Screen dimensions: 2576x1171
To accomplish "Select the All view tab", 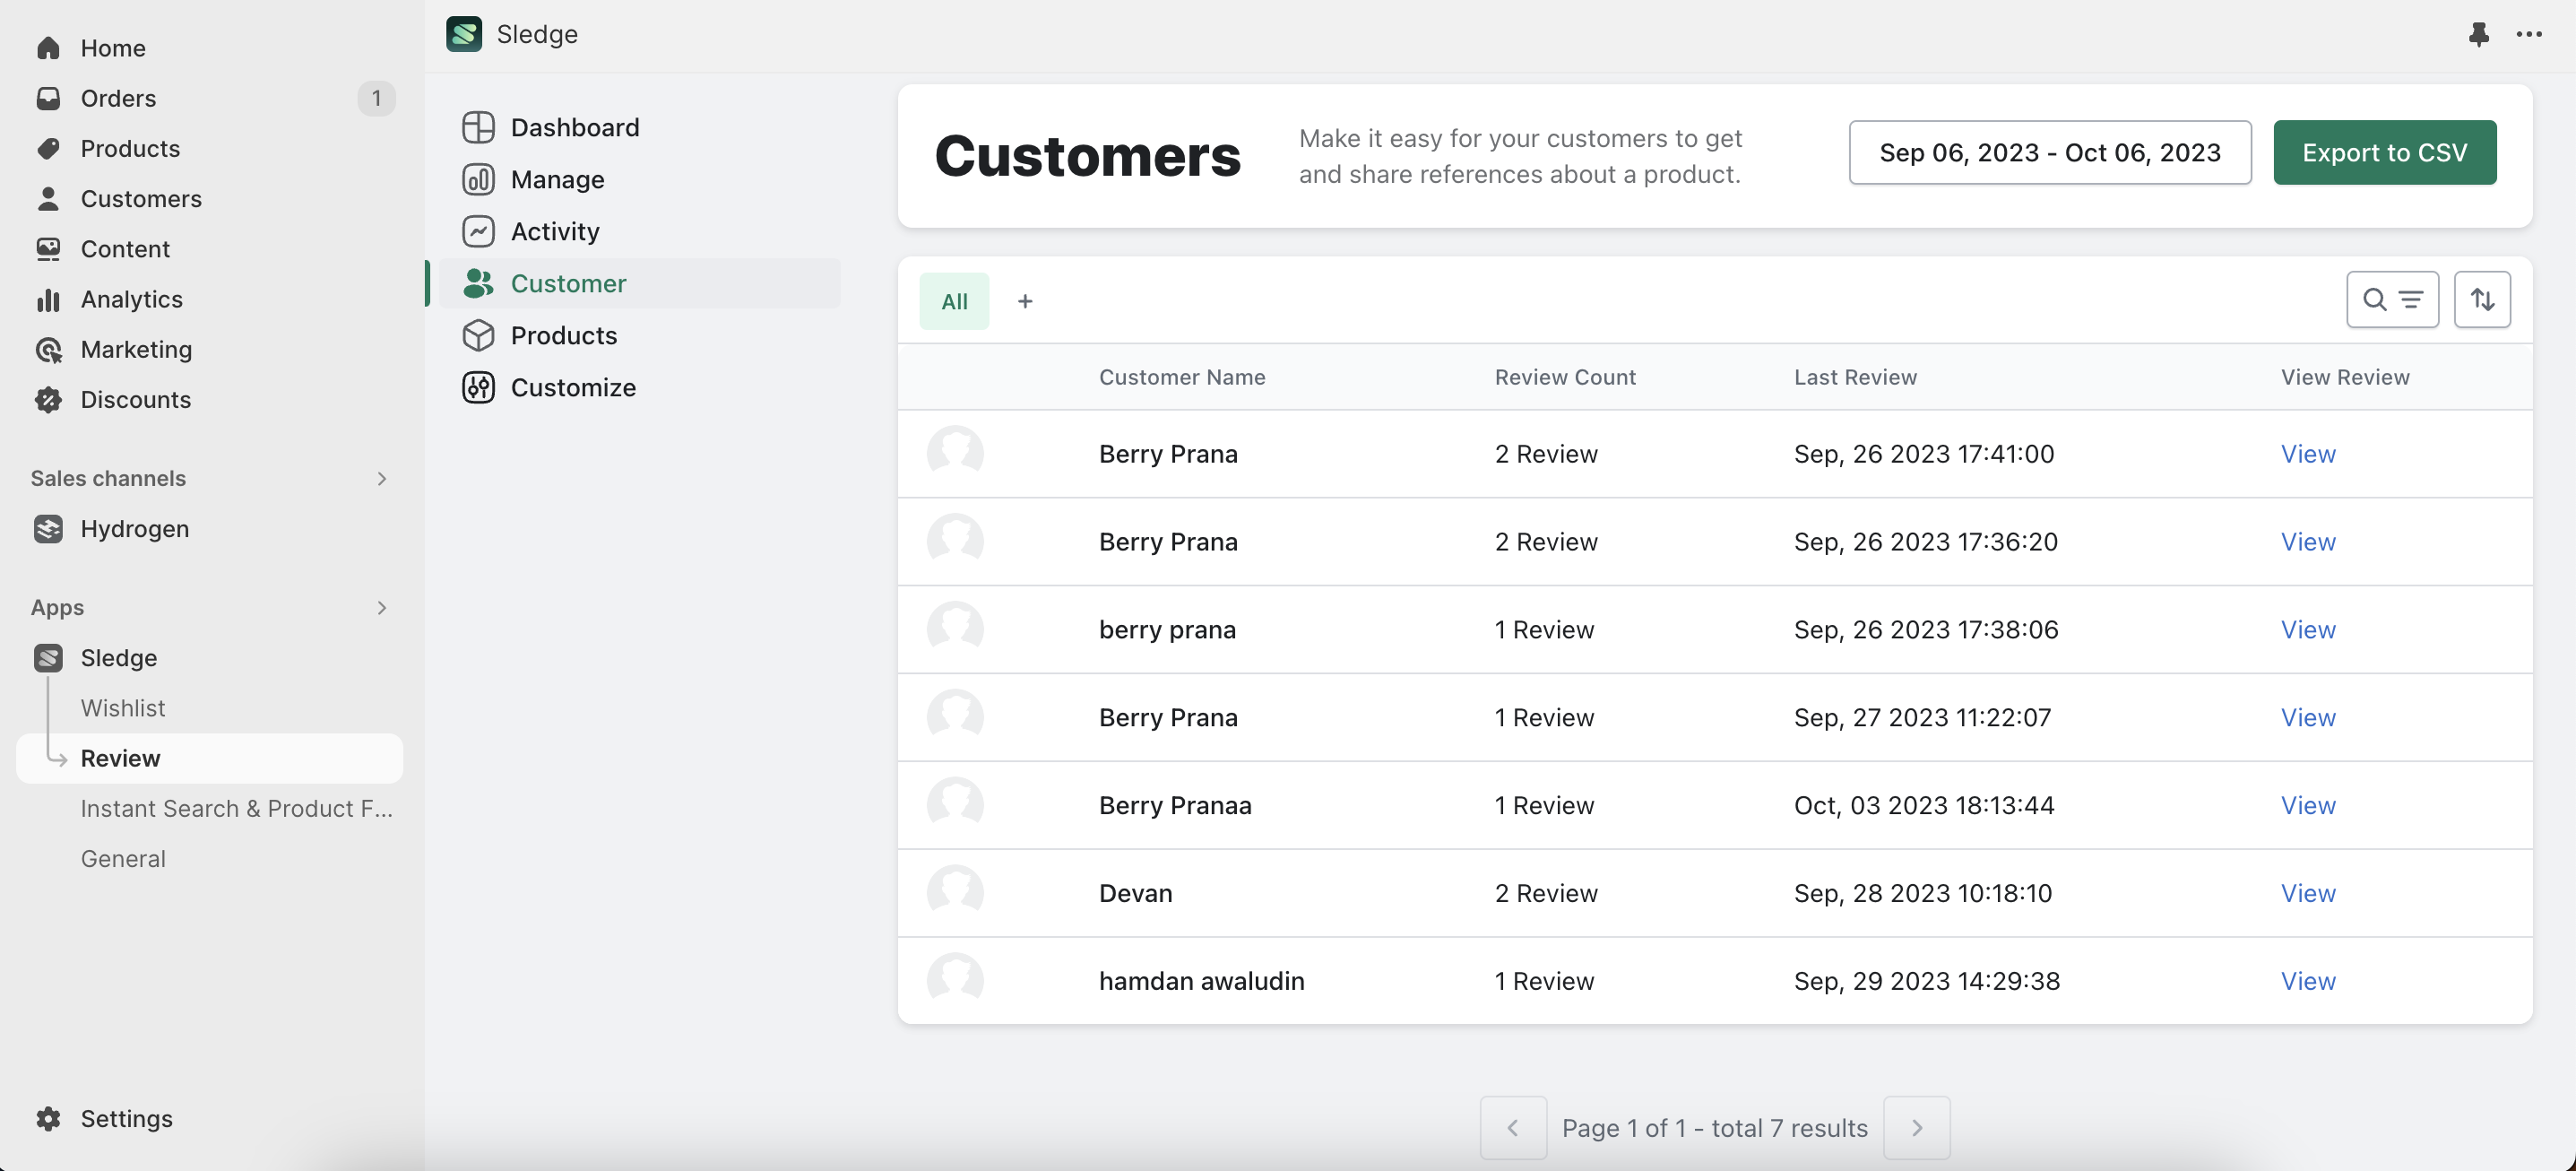I will 954,301.
